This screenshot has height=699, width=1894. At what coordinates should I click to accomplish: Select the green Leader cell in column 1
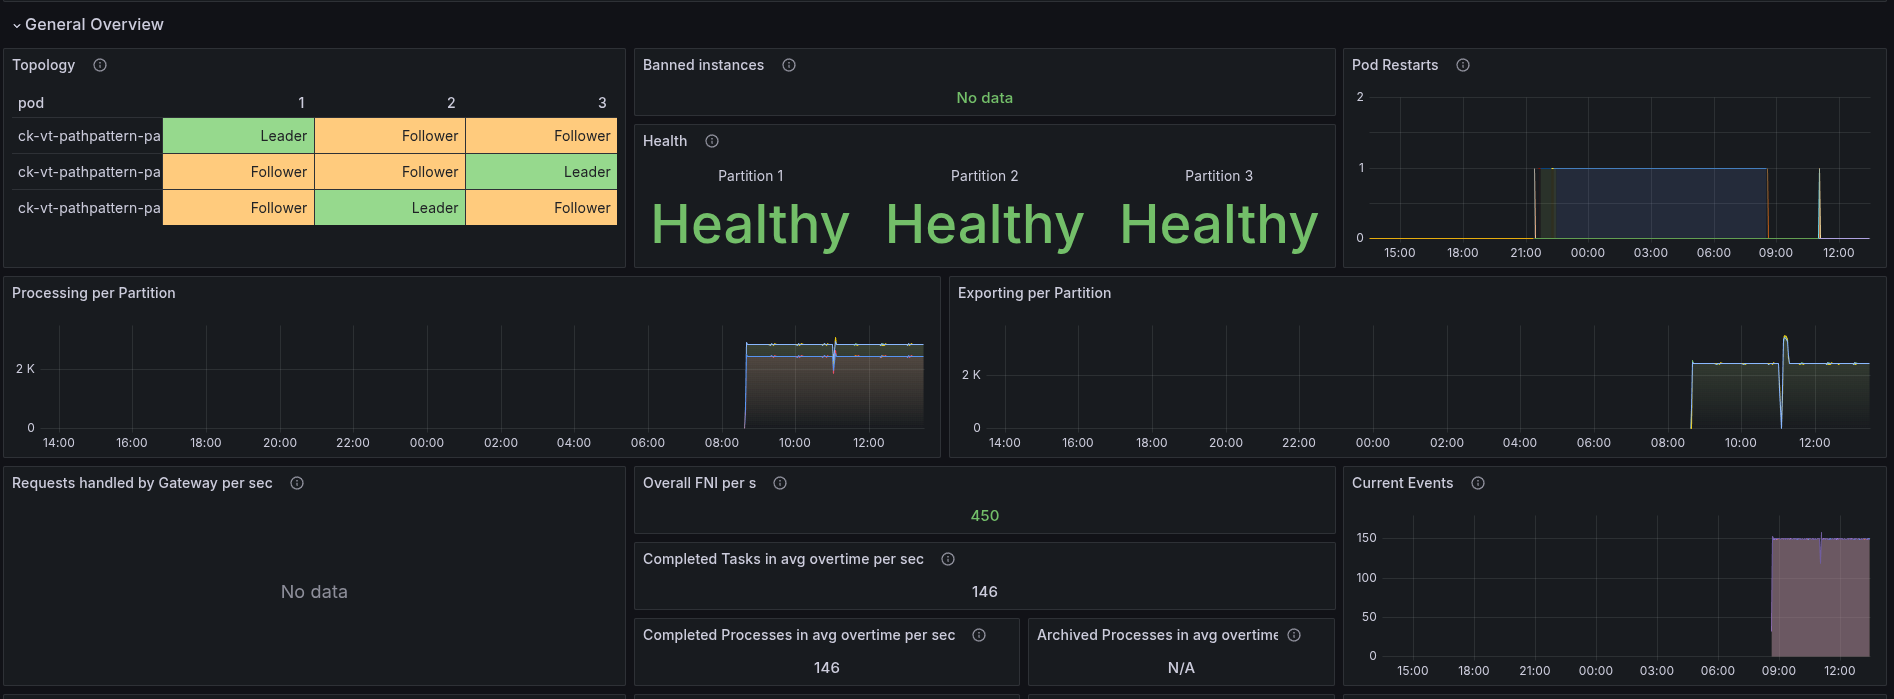[239, 136]
